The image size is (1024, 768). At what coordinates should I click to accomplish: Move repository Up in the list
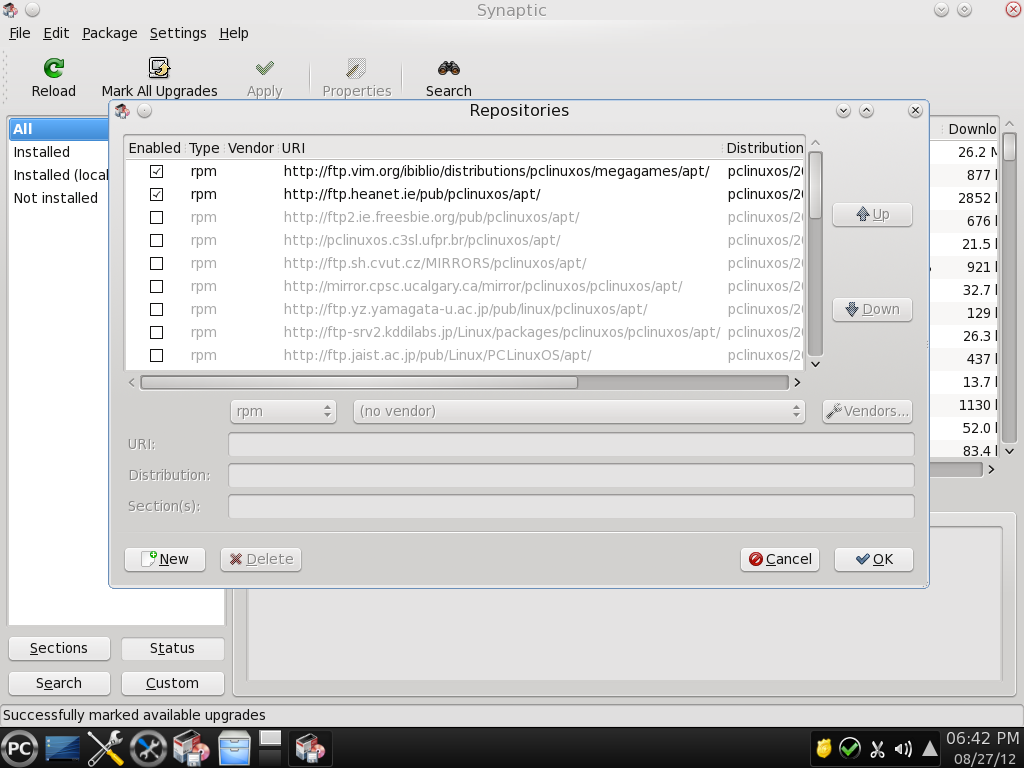tap(872, 215)
